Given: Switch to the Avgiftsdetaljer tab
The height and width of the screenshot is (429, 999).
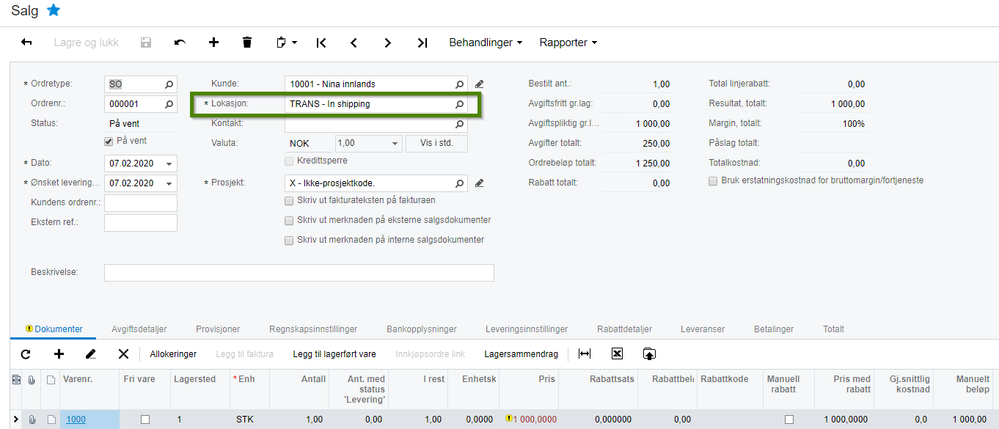Looking at the screenshot, I should (139, 329).
